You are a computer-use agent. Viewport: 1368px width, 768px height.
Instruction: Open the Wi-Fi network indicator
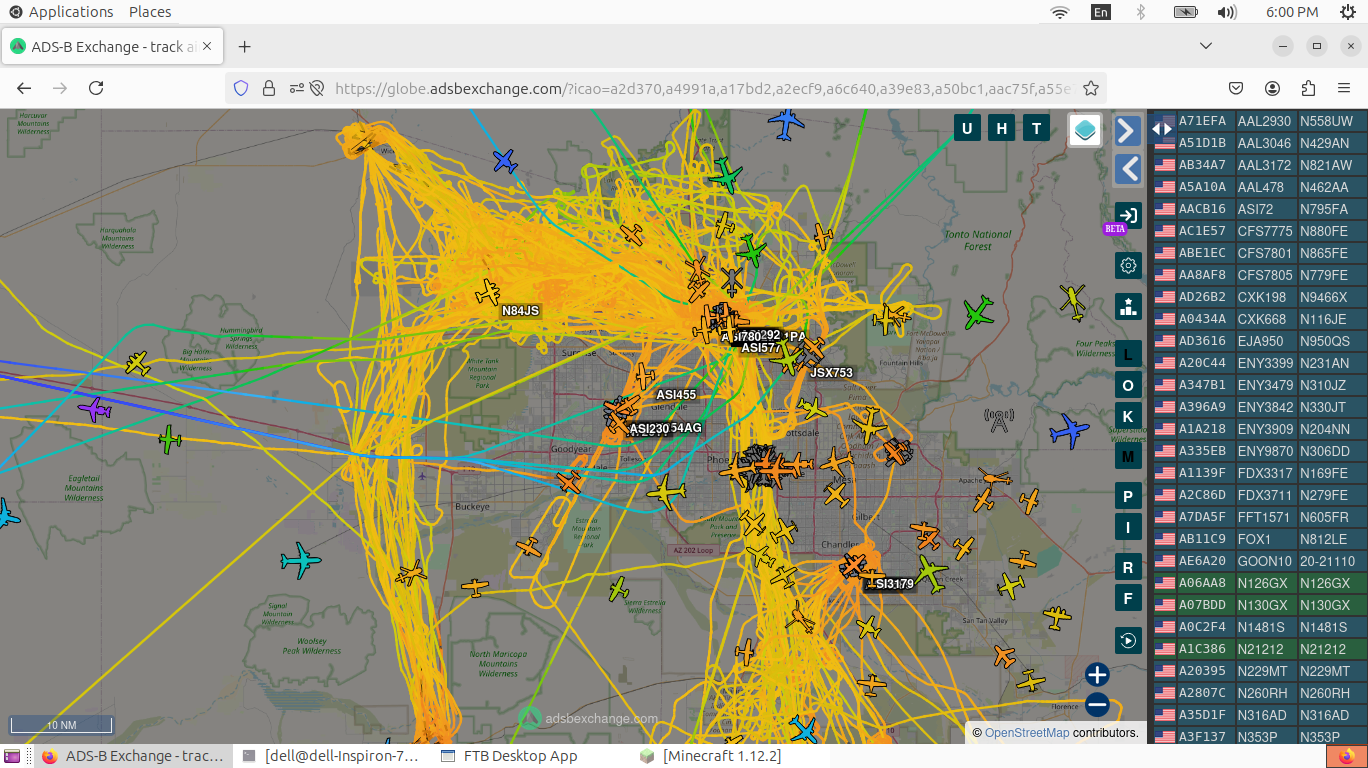tap(1060, 12)
